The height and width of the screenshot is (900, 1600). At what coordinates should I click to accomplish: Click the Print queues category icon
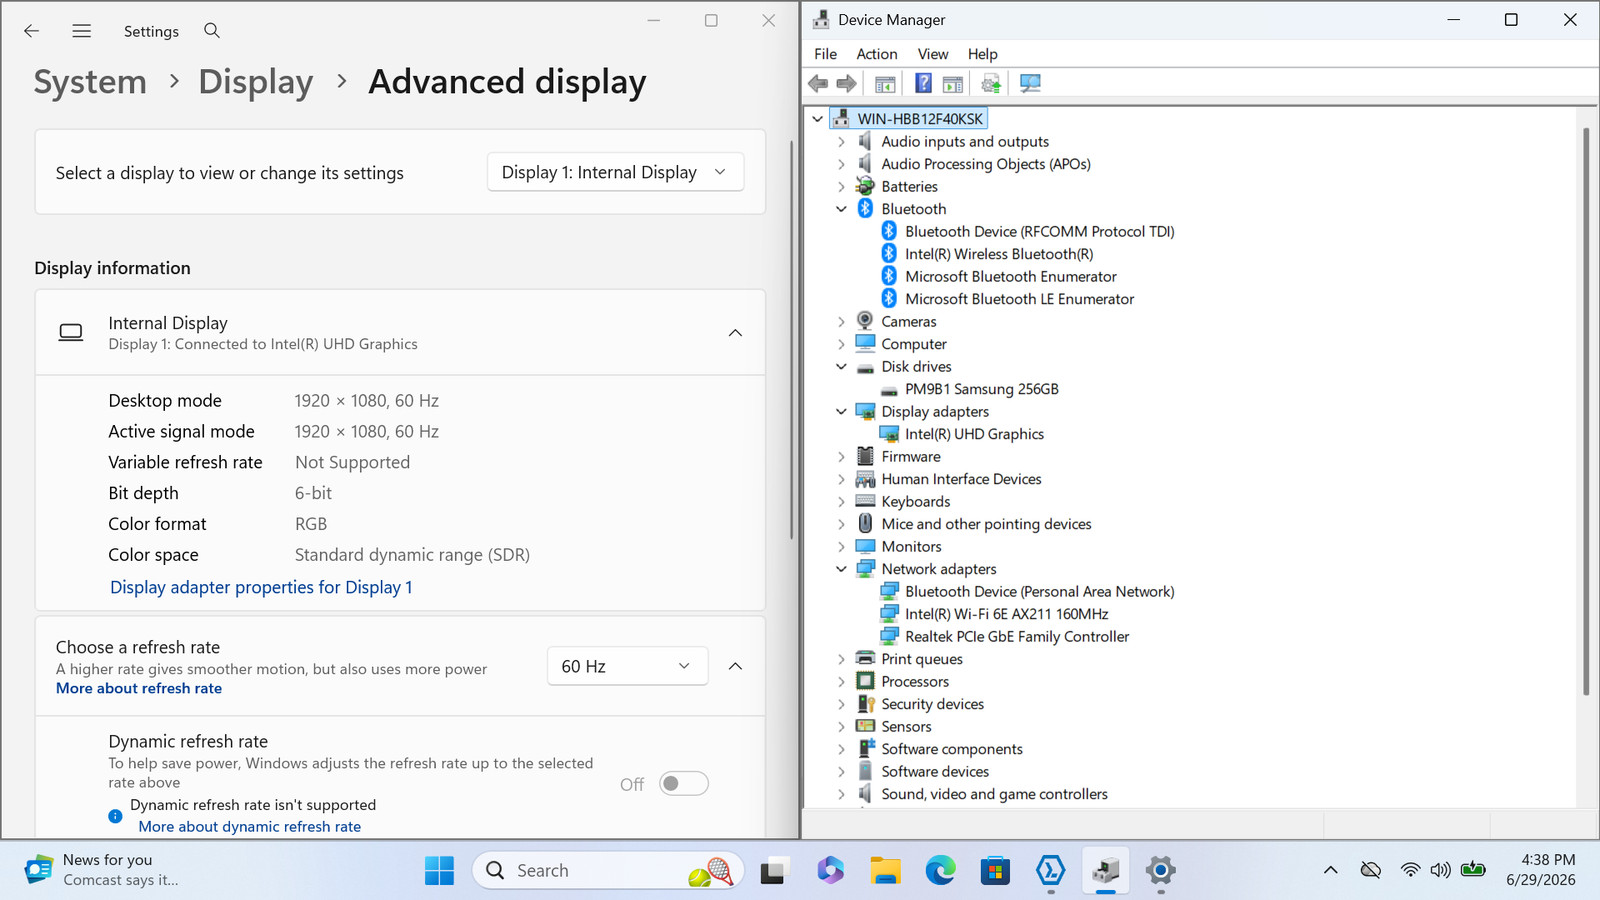pos(865,659)
